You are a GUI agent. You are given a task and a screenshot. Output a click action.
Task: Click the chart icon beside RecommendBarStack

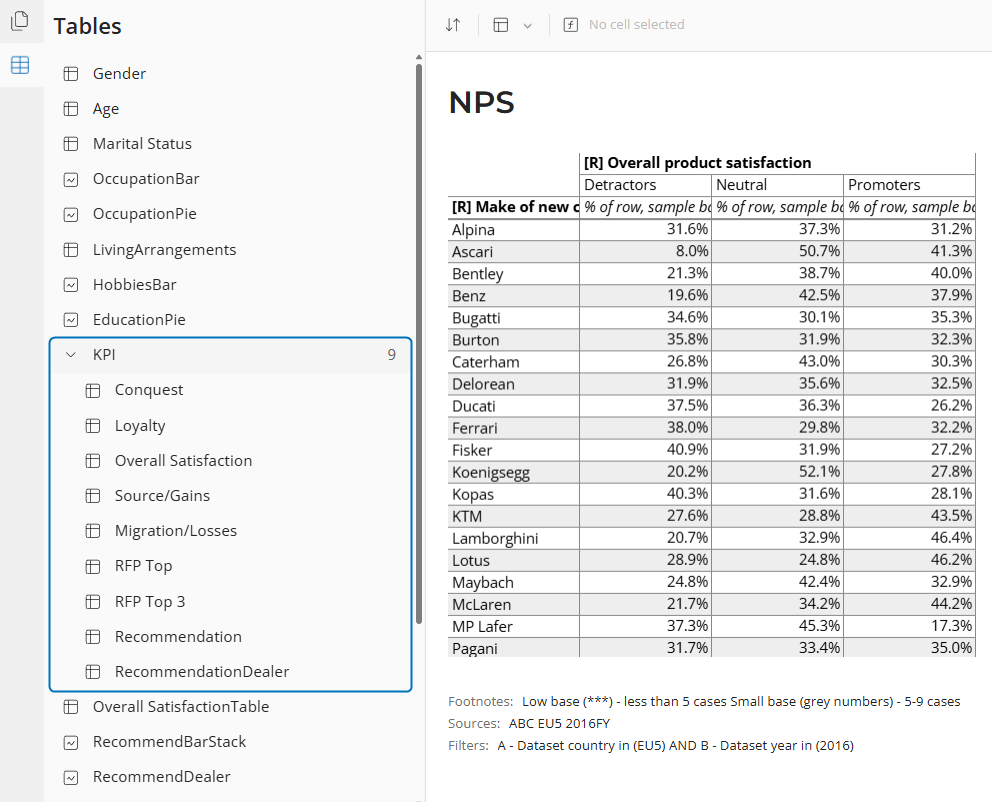pos(71,742)
